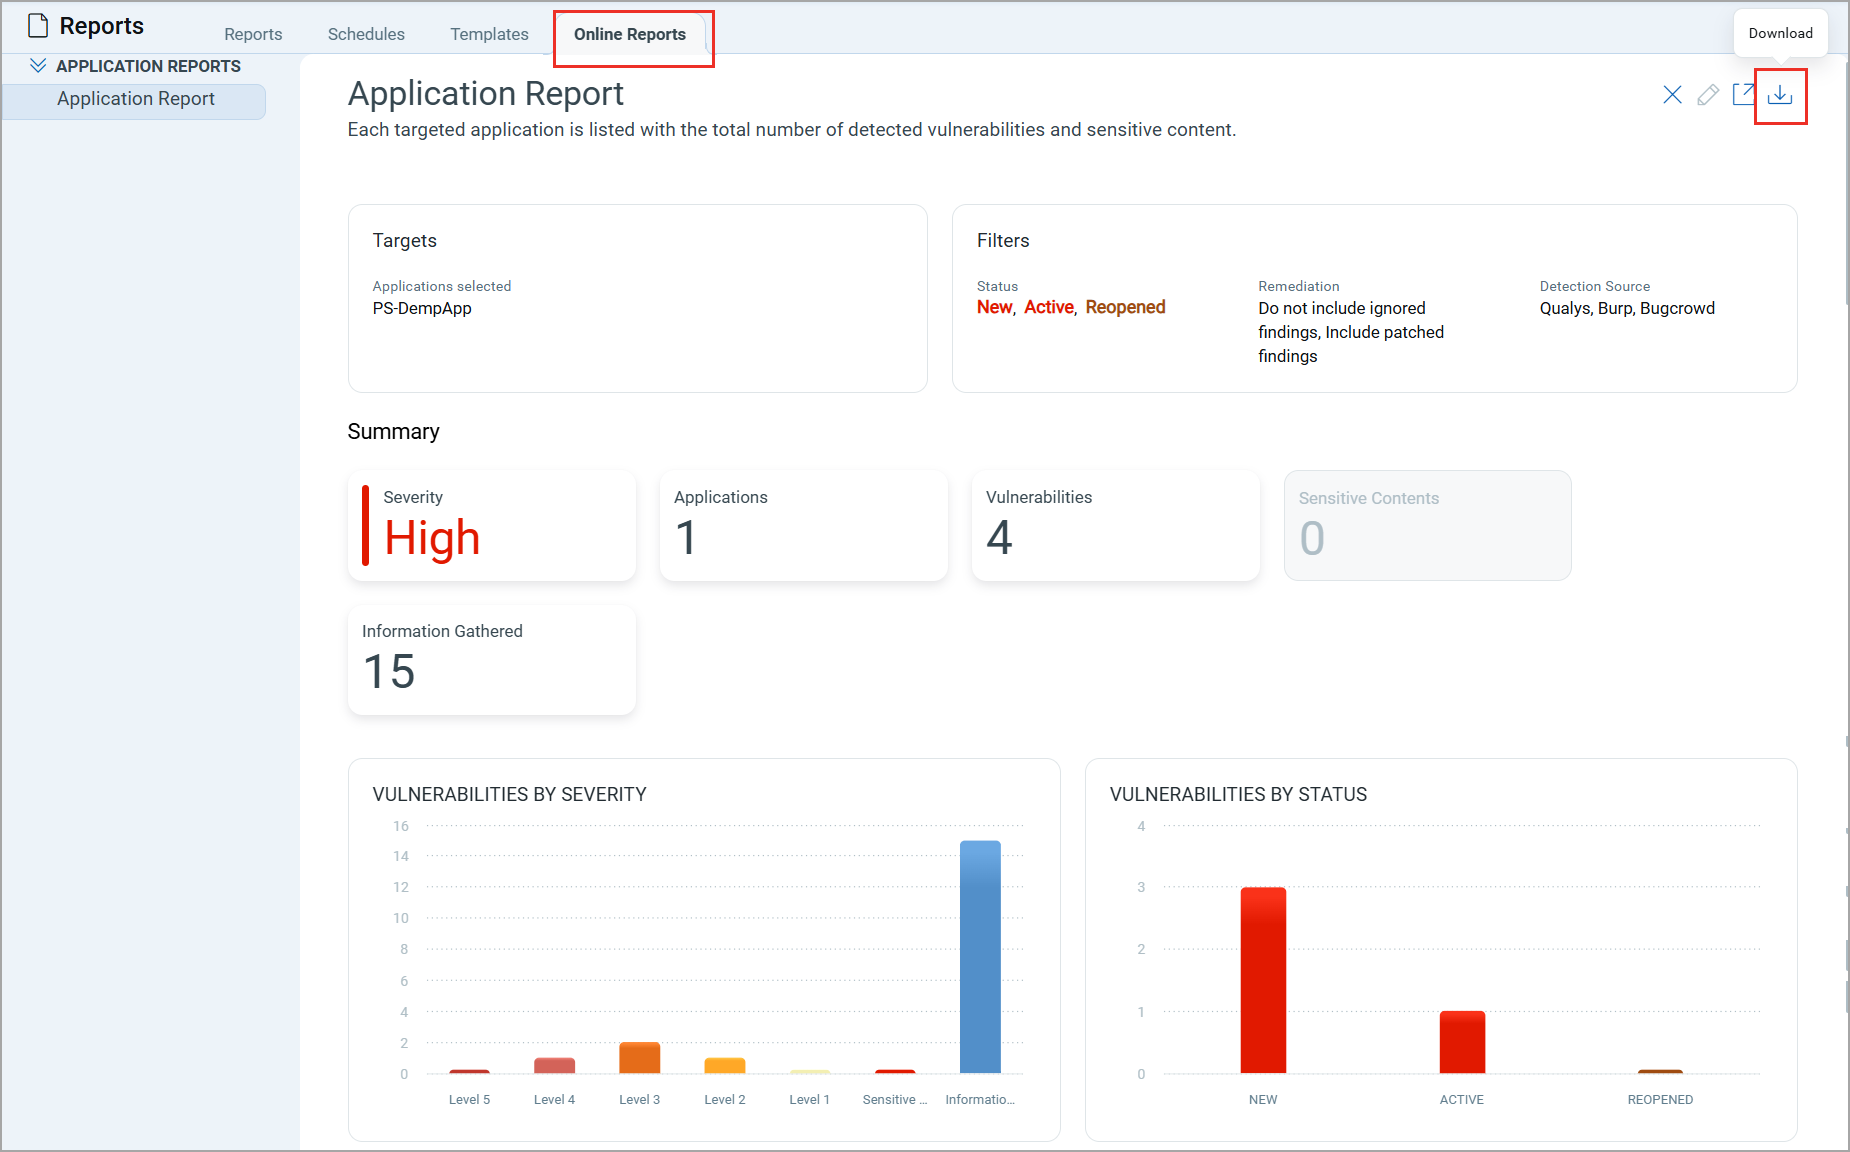Viewport: 1850px width, 1152px height.
Task: Click the Qualys, Burp, Bugcrowd detection source
Action: pyautogui.click(x=1627, y=308)
